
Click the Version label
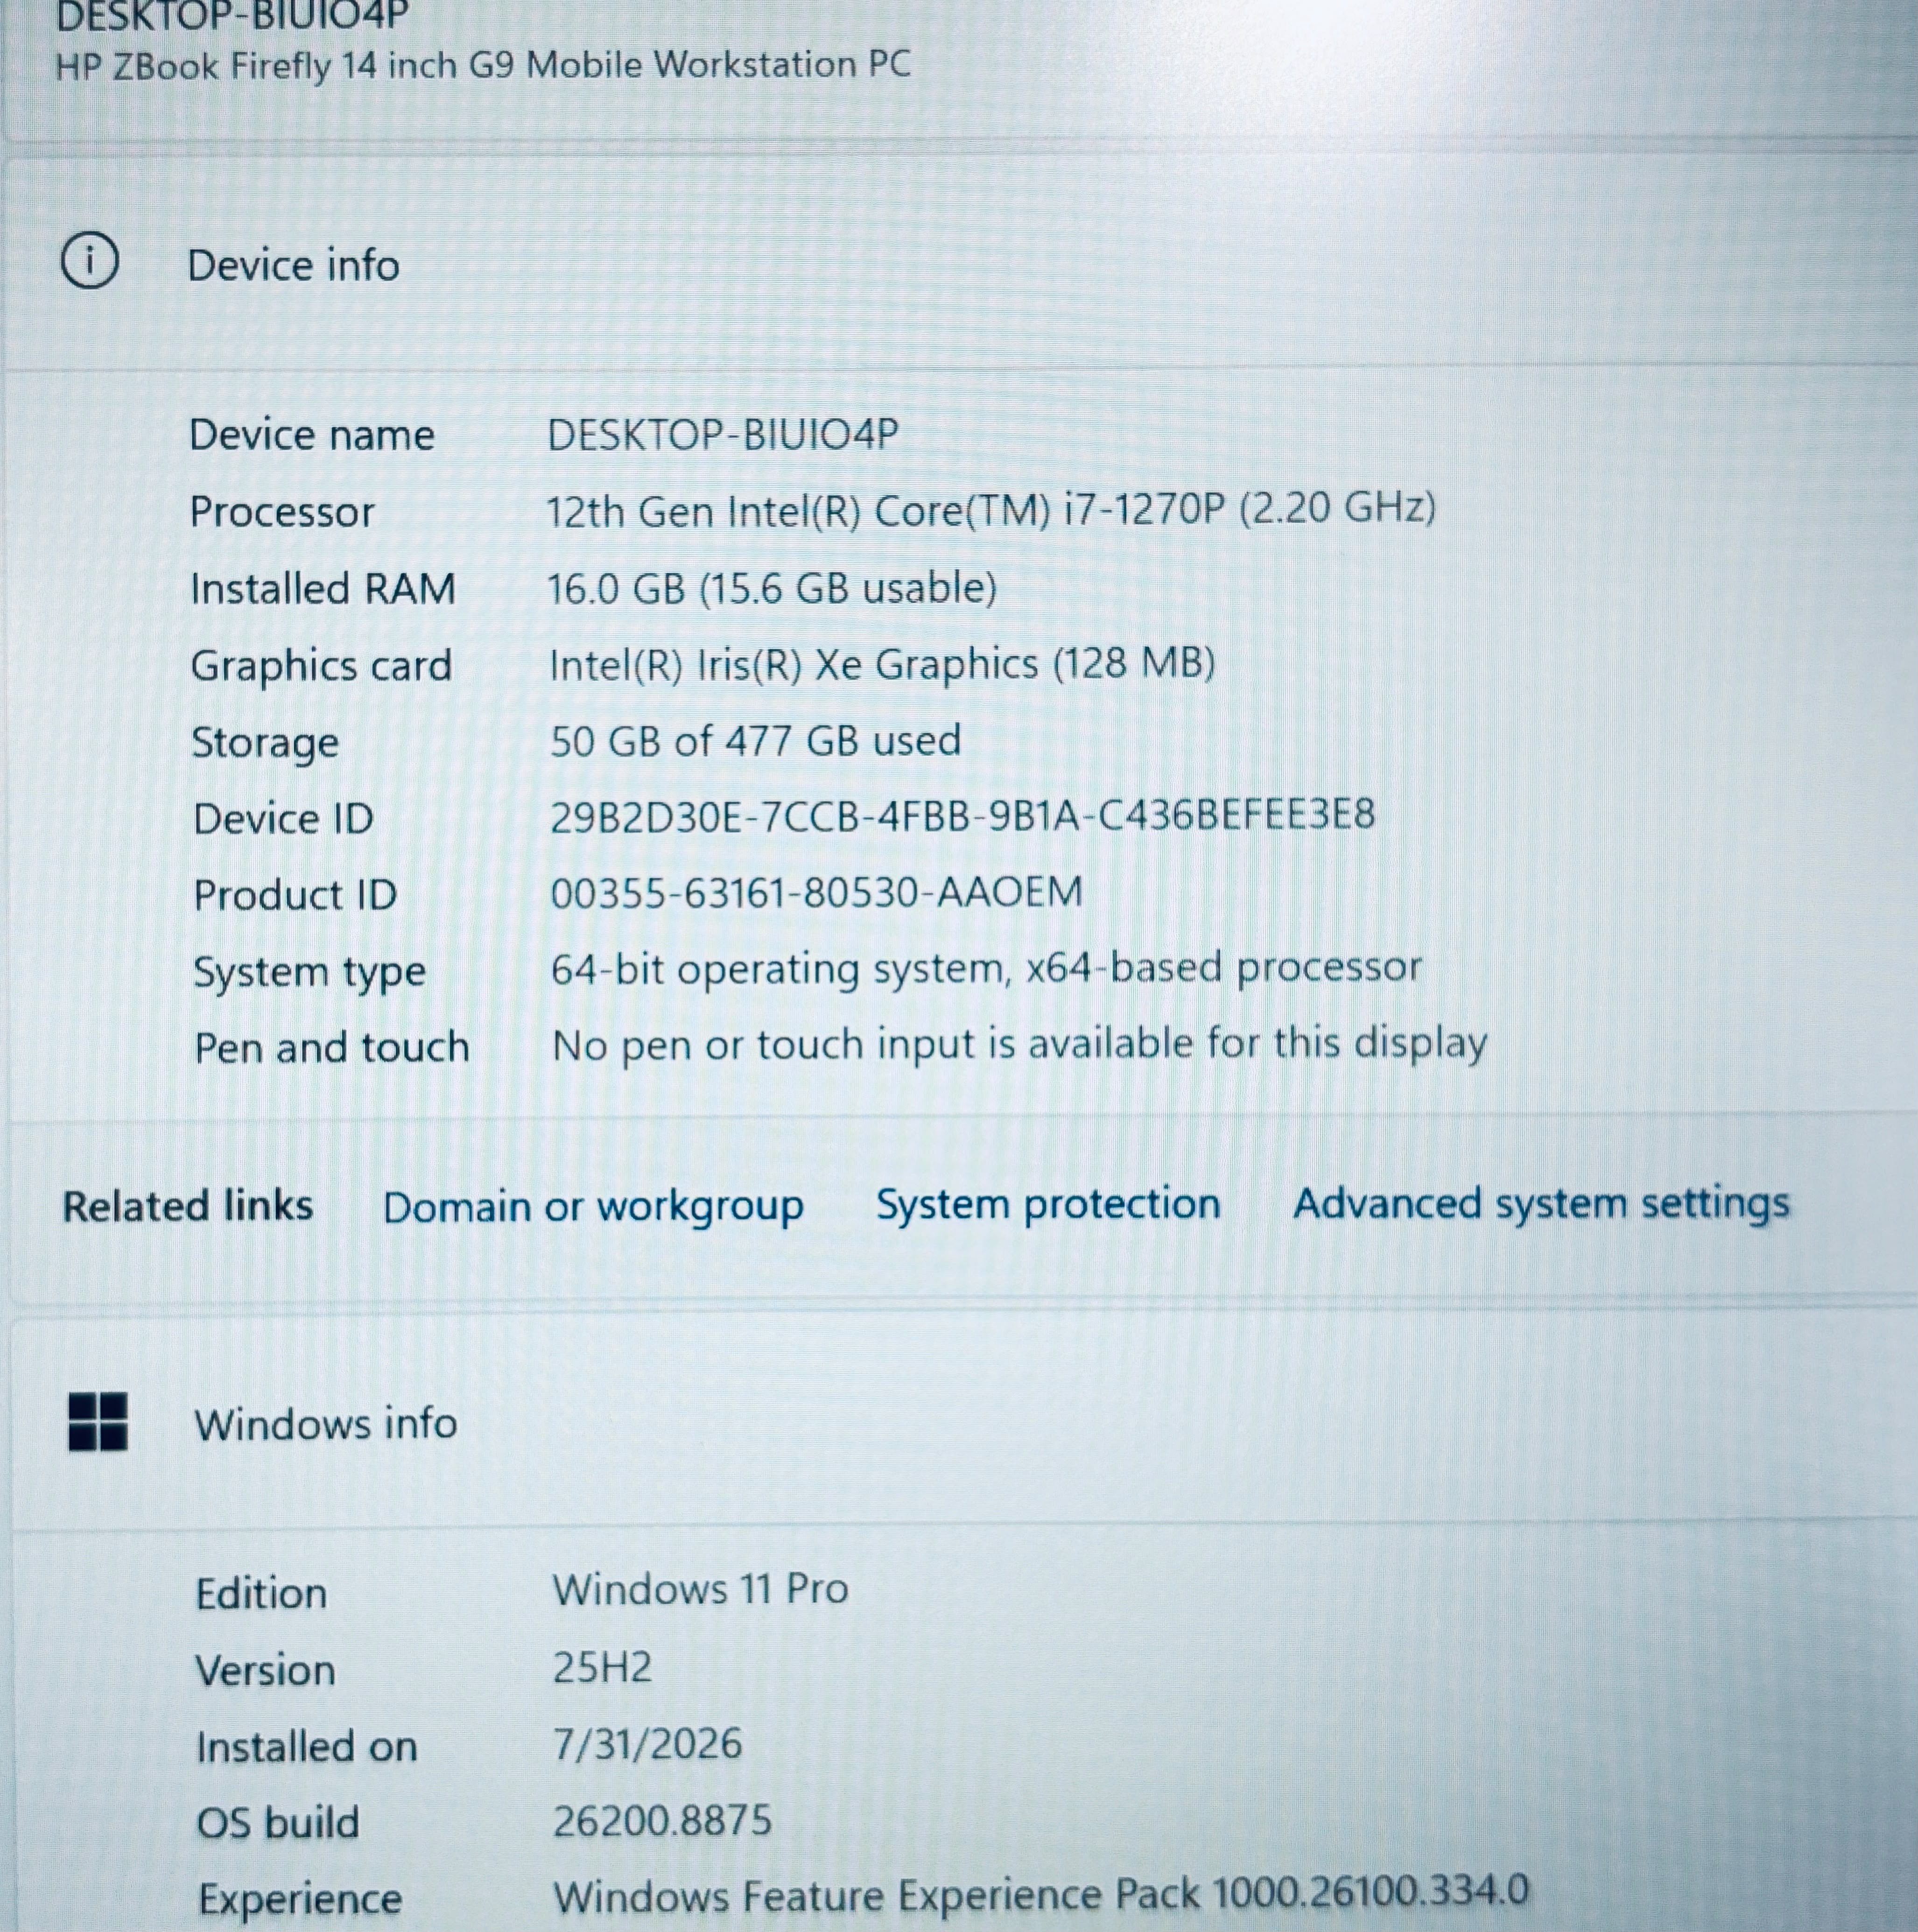click(265, 1670)
